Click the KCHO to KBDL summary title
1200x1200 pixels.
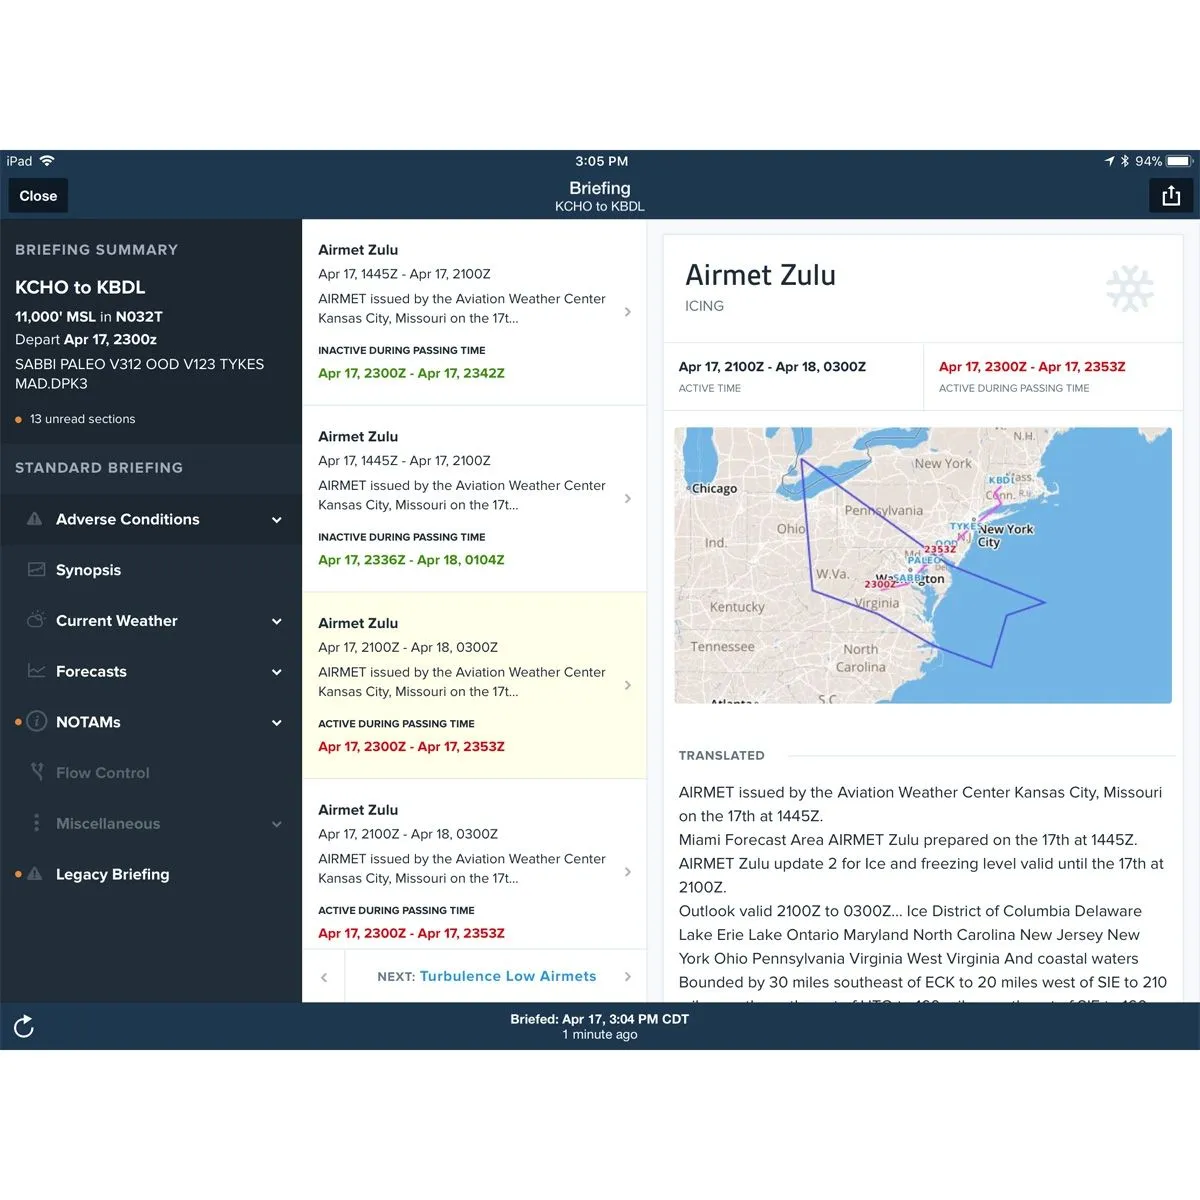pyautogui.click(x=80, y=287)
